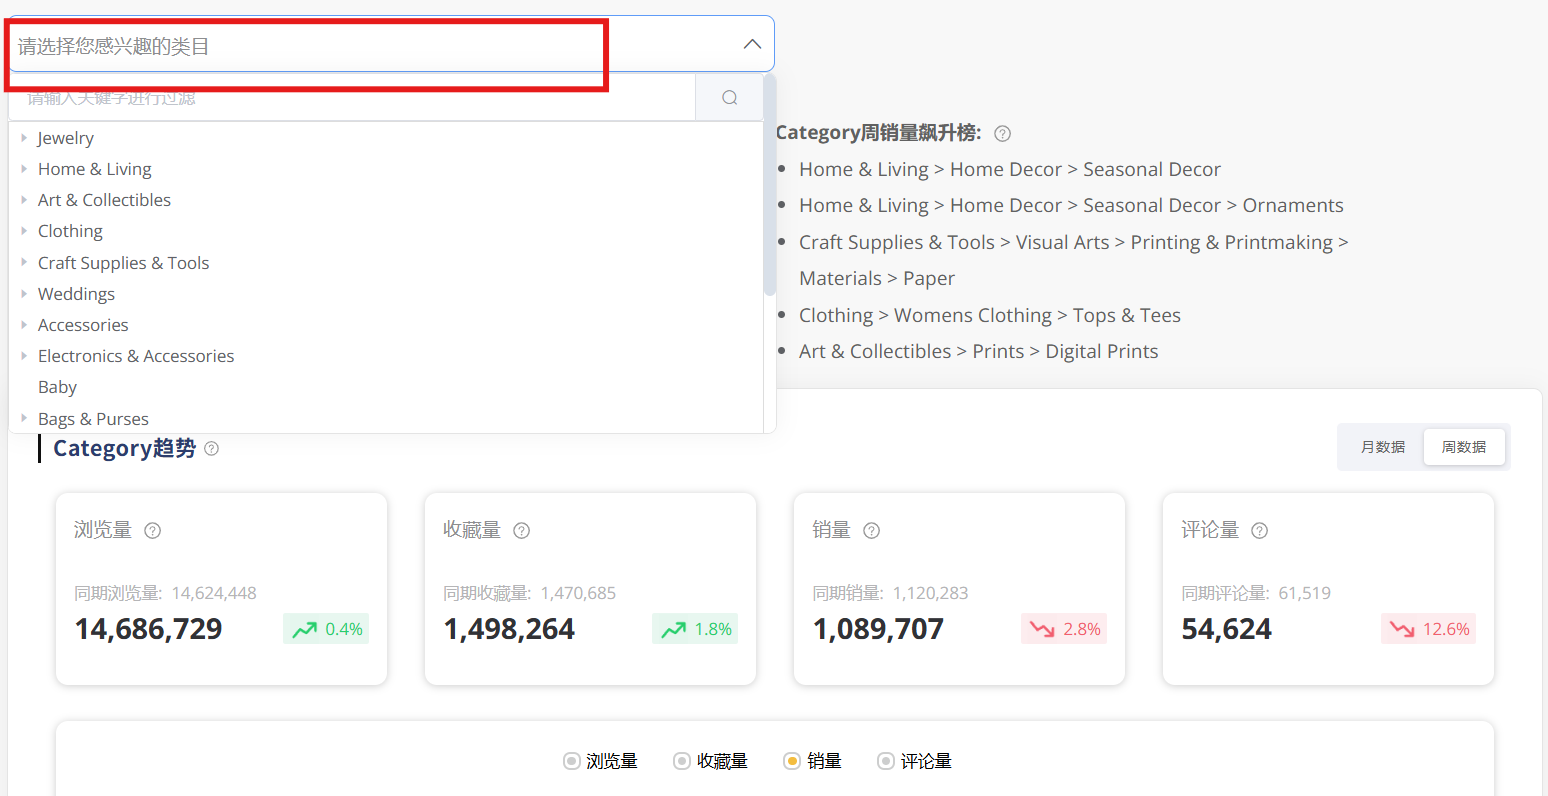Expand the Craft Supplies & Tools node
Image resolution: width=1548 pixels, height=796 pixels.
pyautogui.click(x=24, y=263)
